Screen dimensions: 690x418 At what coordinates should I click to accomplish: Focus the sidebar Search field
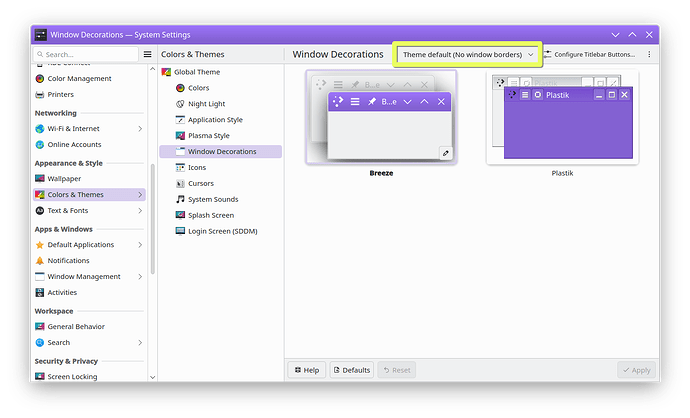point(86,54)
